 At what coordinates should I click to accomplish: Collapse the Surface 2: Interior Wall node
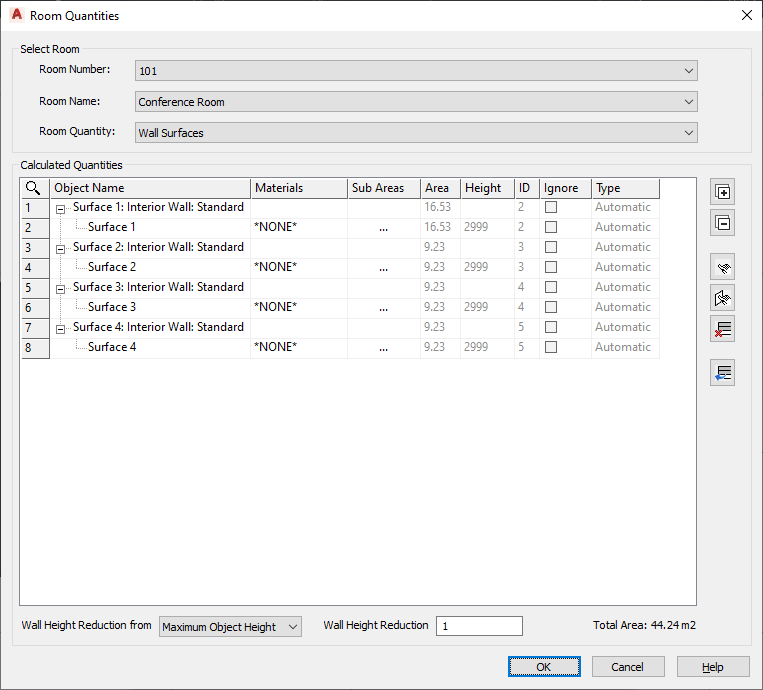(x=60, y=249)
